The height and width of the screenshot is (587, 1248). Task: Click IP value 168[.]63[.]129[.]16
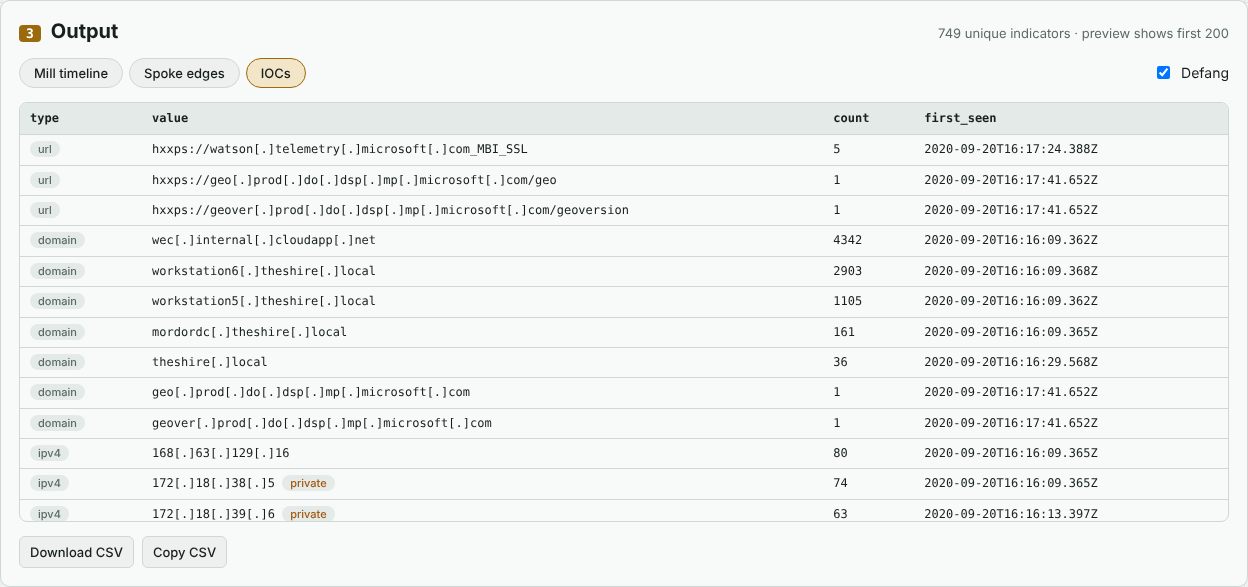221,453
